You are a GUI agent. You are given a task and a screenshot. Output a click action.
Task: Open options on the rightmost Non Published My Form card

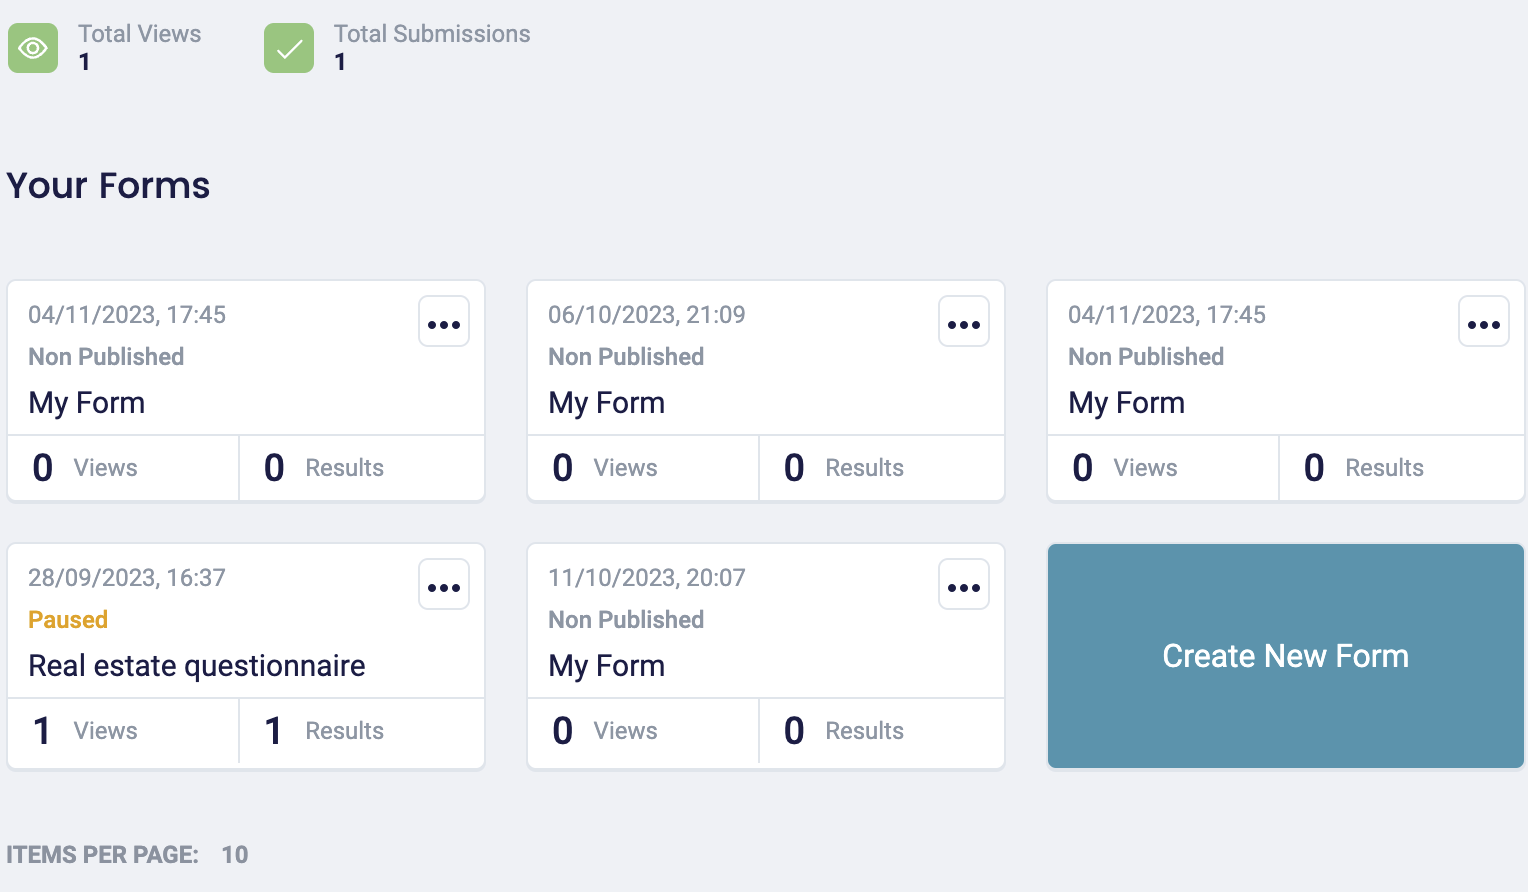(x=1483, y=321)
